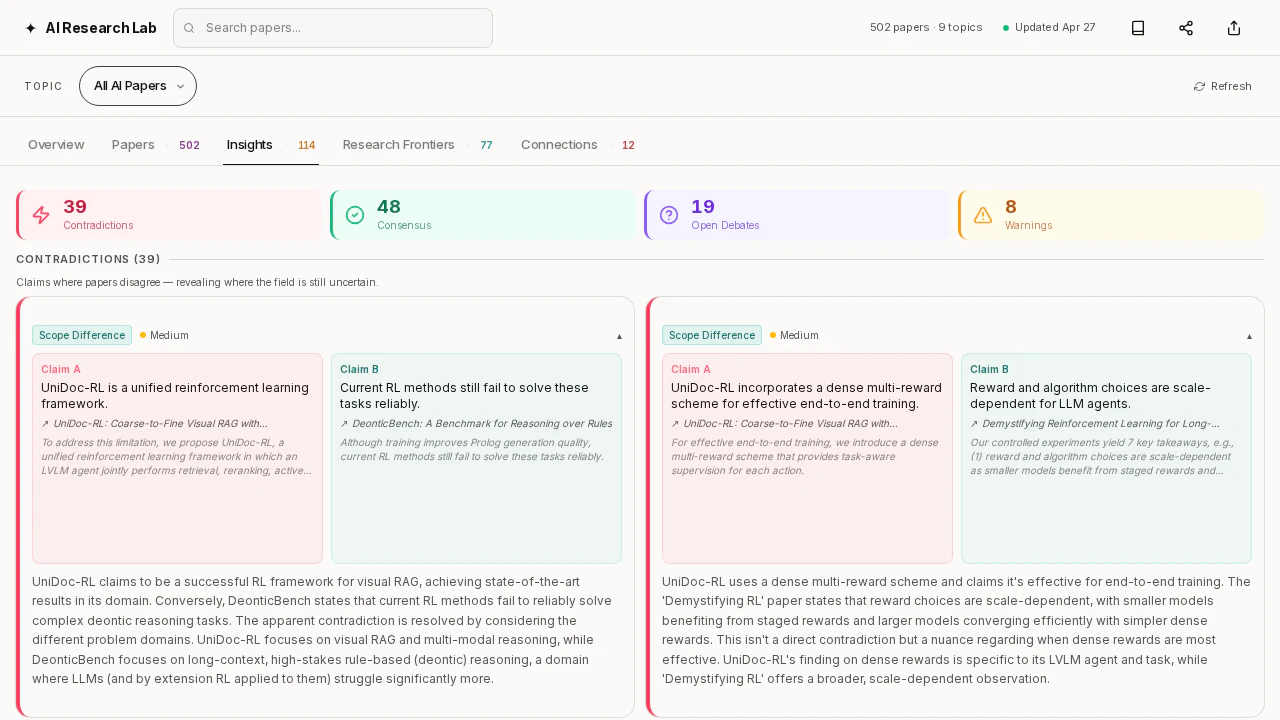1280x720 pixels.
Task: Click the 502 count beside Papers
Action: (189, 146)
